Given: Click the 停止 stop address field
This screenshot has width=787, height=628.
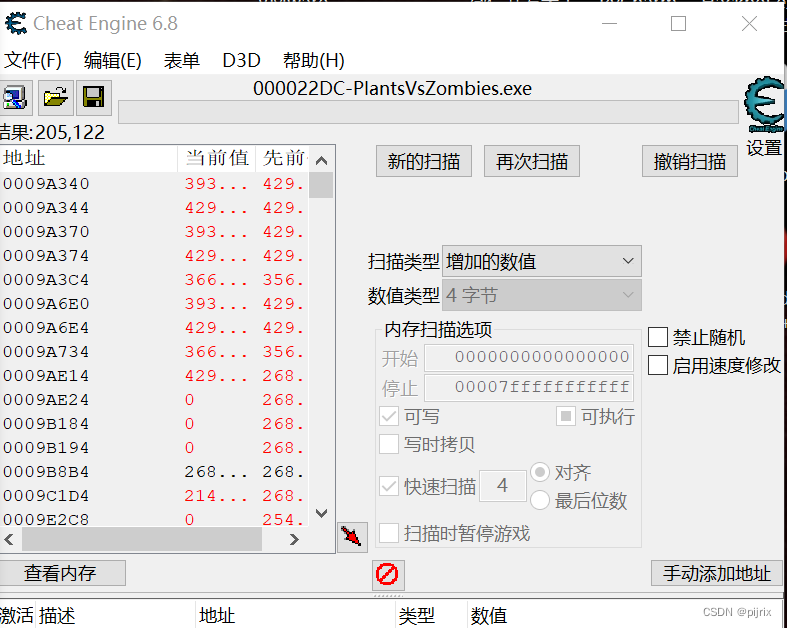Looking at the screenshot, I should (529, 388).
